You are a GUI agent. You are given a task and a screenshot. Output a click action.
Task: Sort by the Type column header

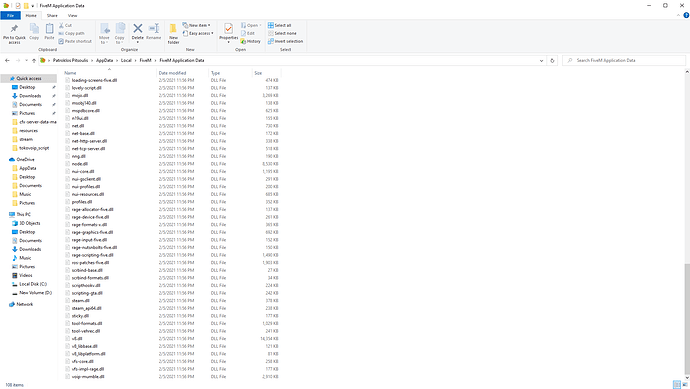230,73
